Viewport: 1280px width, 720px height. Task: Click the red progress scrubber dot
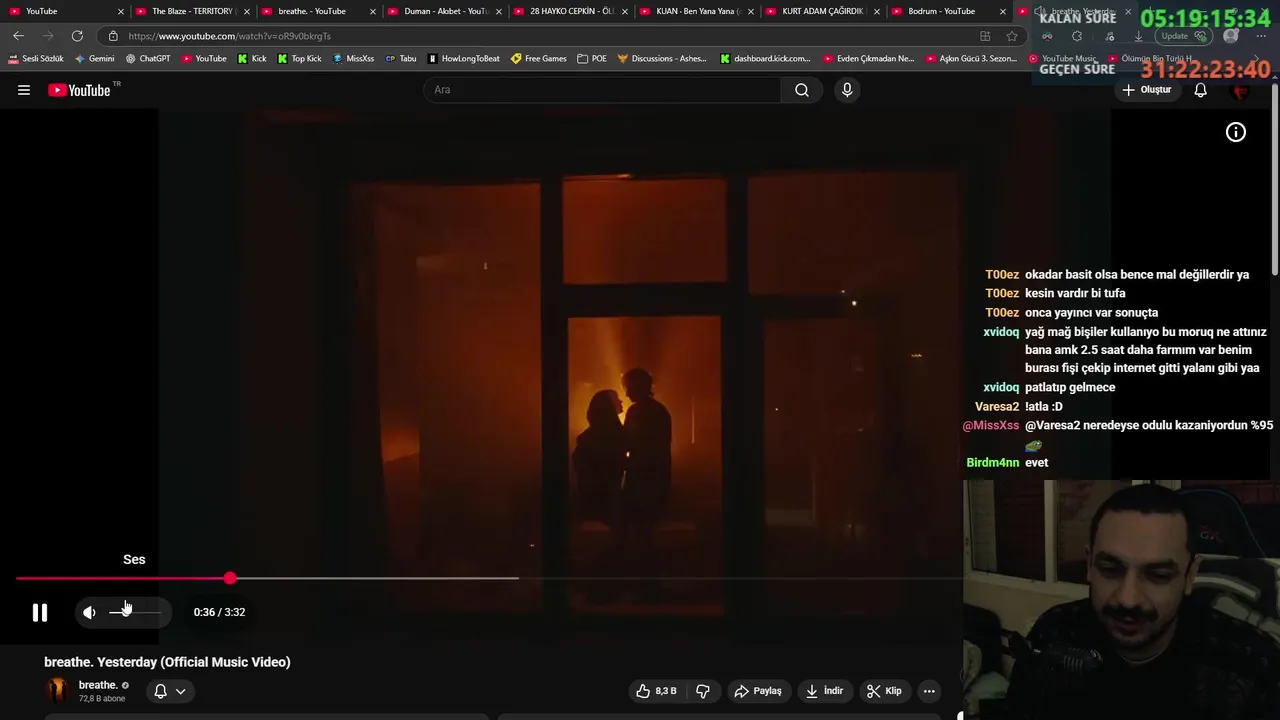[x=230, y=578]
